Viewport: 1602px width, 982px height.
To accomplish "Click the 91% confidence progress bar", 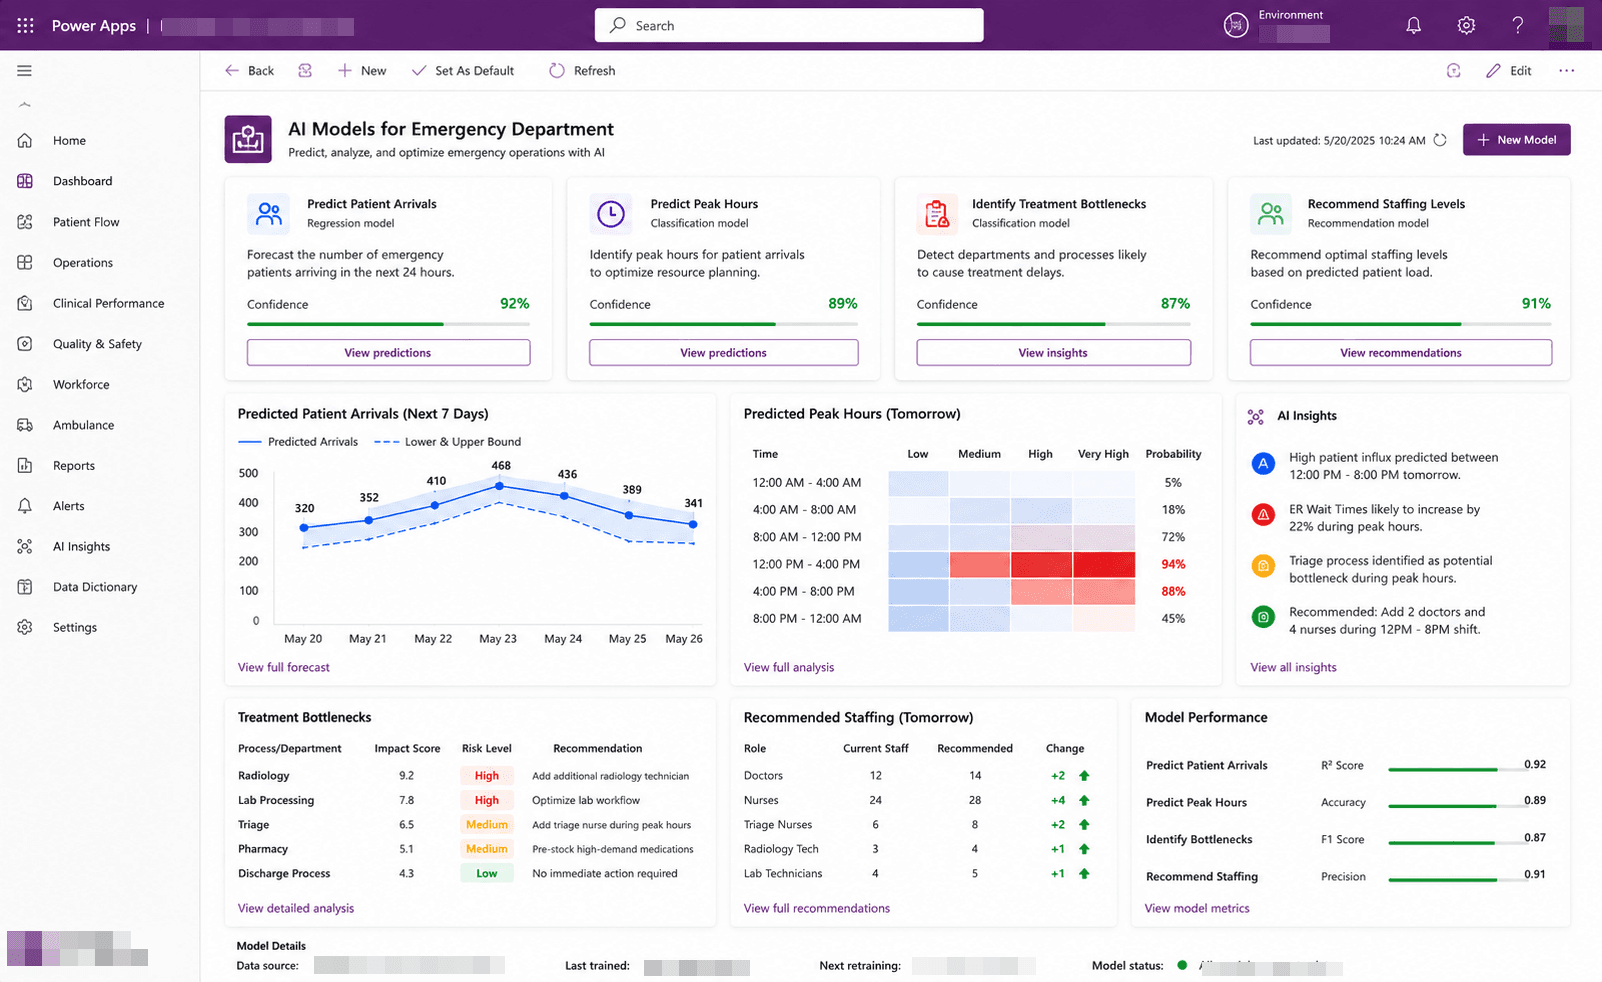I will coord(1400,324).
